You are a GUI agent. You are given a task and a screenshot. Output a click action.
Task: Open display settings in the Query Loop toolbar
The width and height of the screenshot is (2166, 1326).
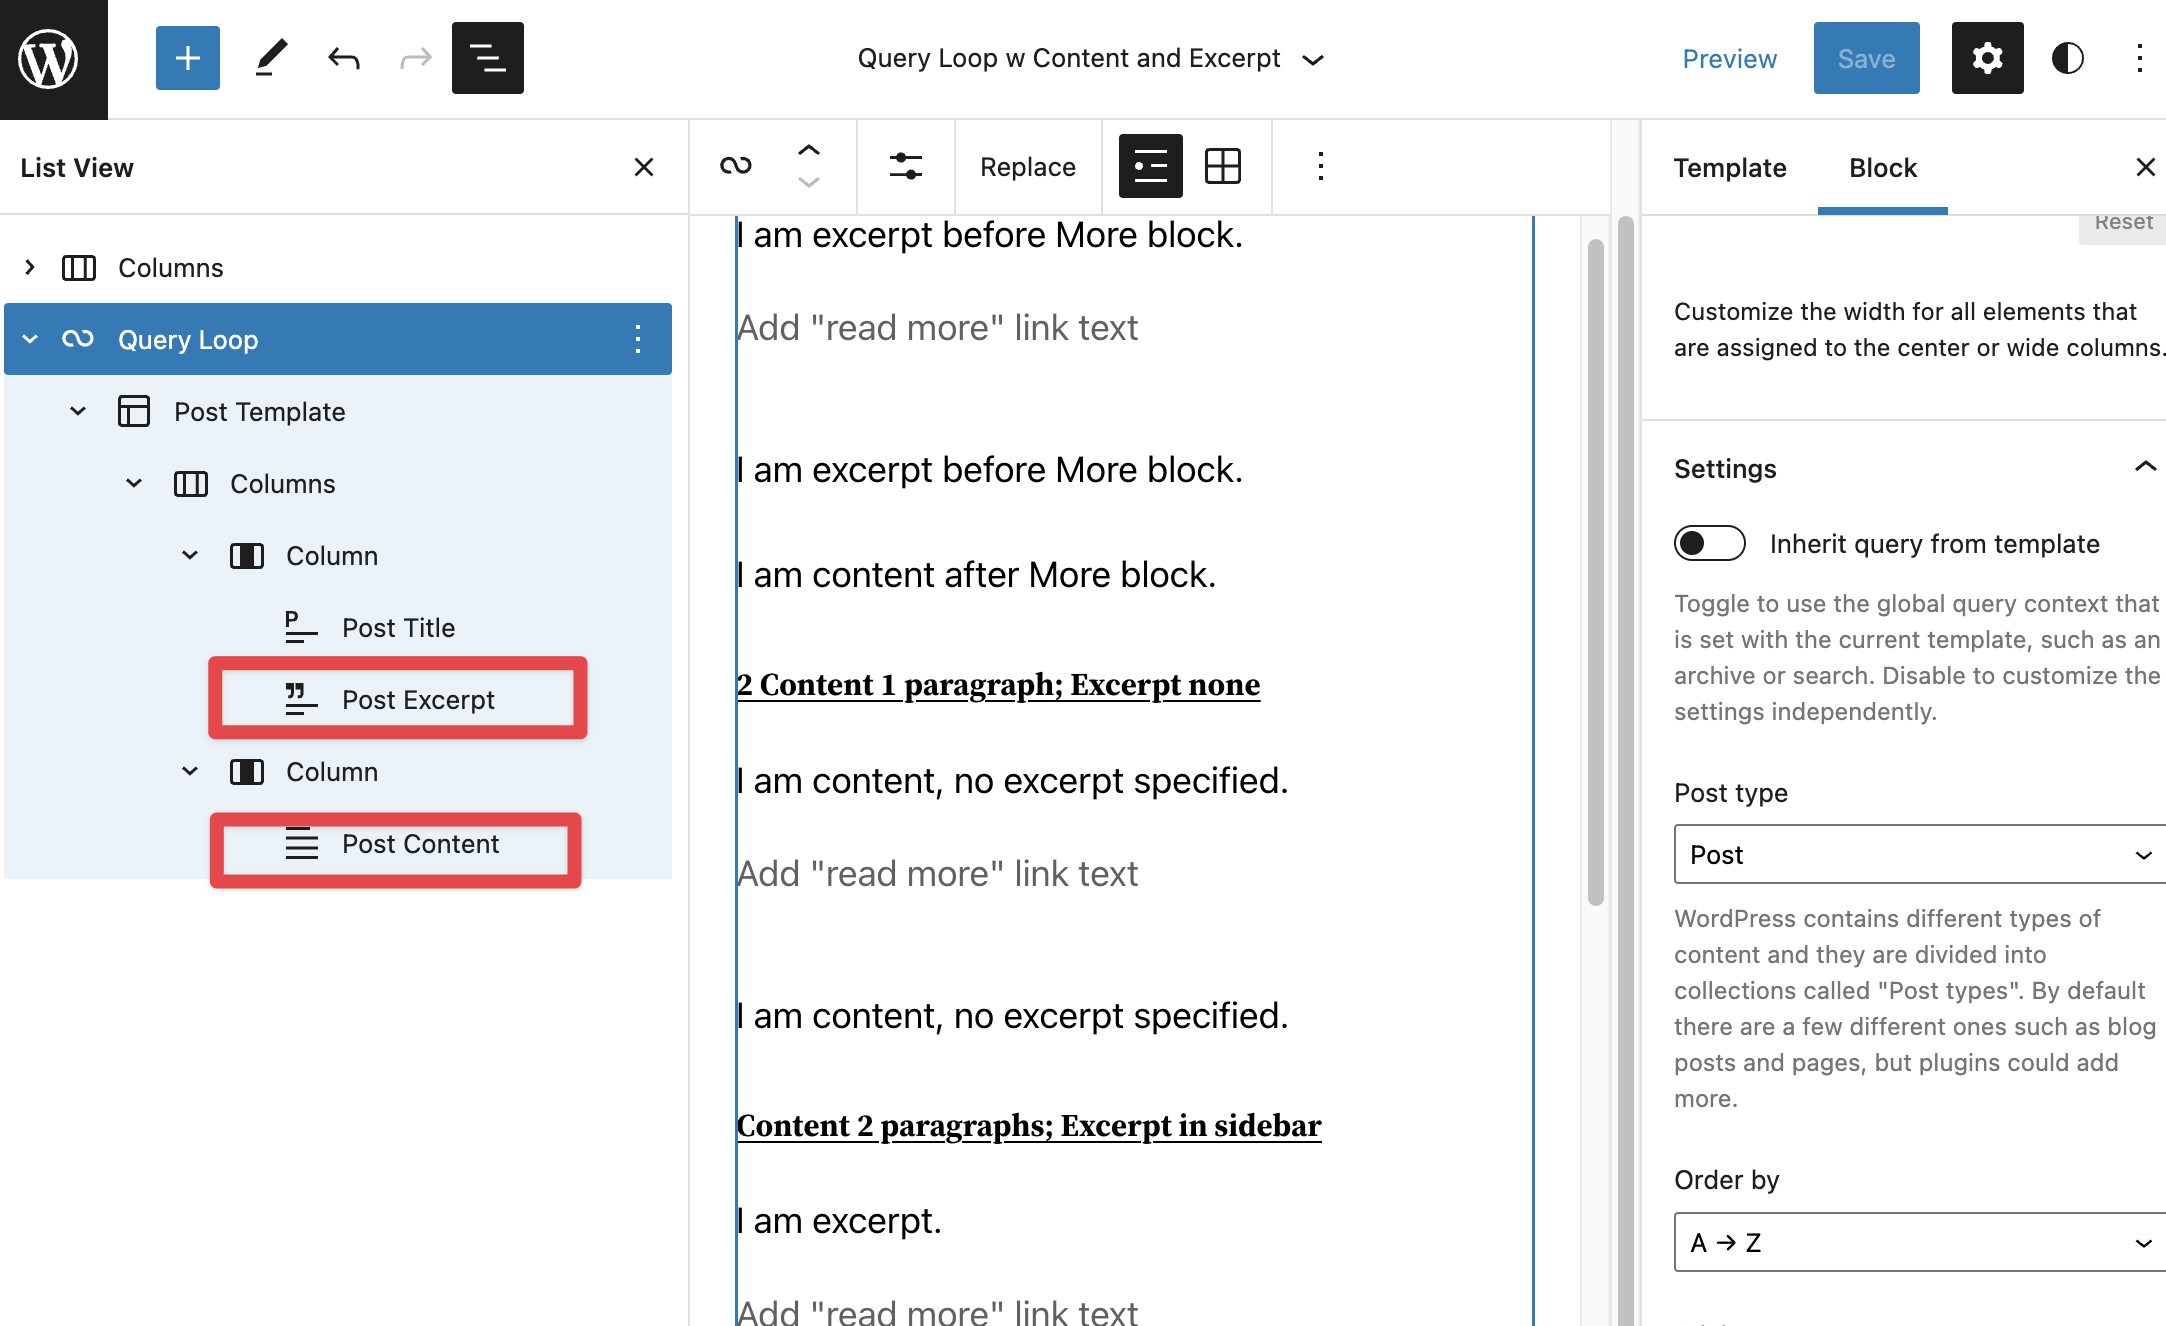[906, 166]
